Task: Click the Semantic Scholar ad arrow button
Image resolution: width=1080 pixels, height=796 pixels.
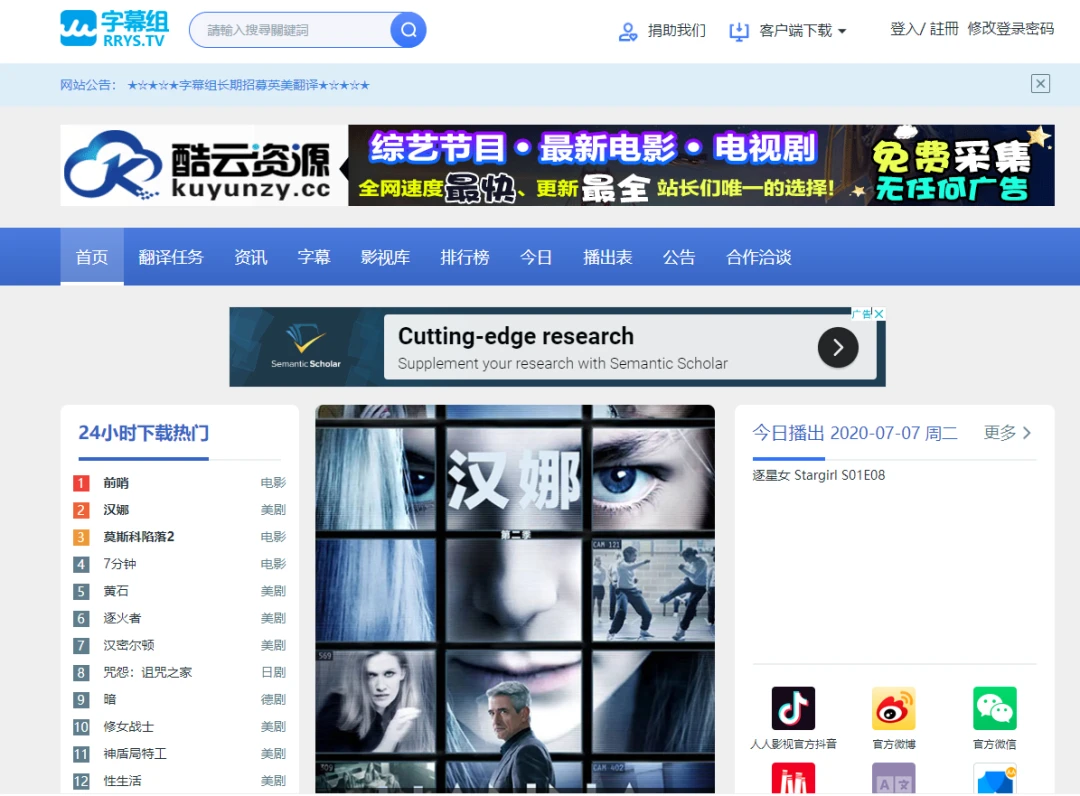Action: tap(838, 348)
